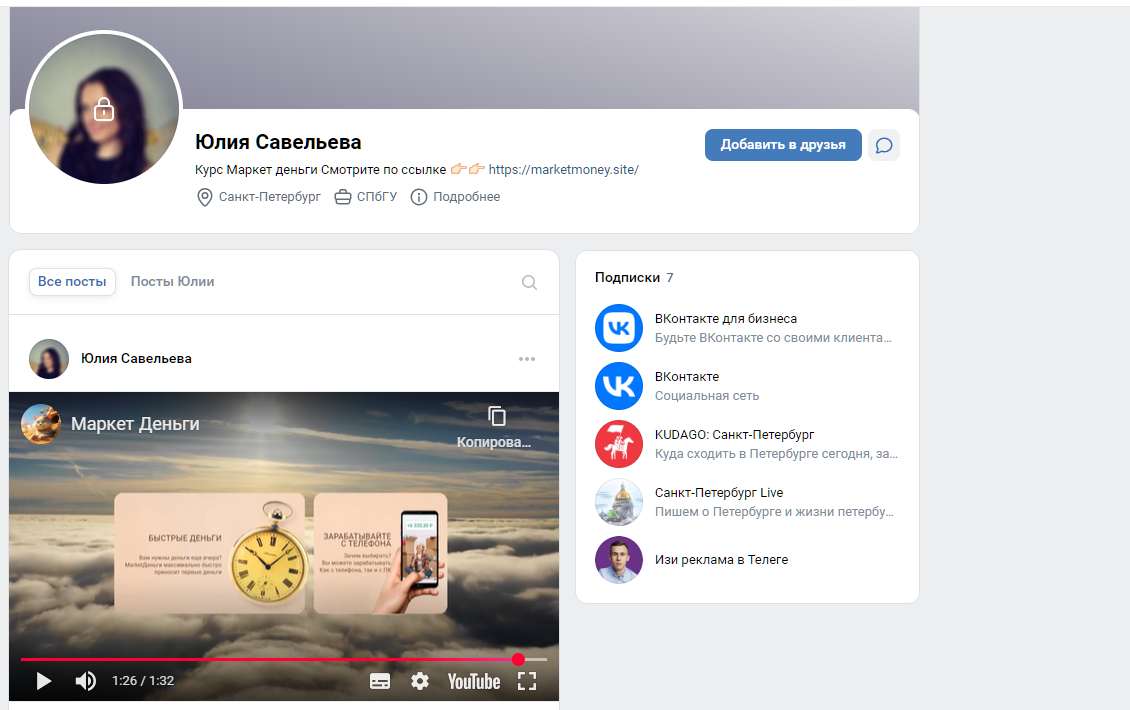Add Юлия Савельева to friends
The width and height of the screenshot is (1130, 710).
(783, 145)
